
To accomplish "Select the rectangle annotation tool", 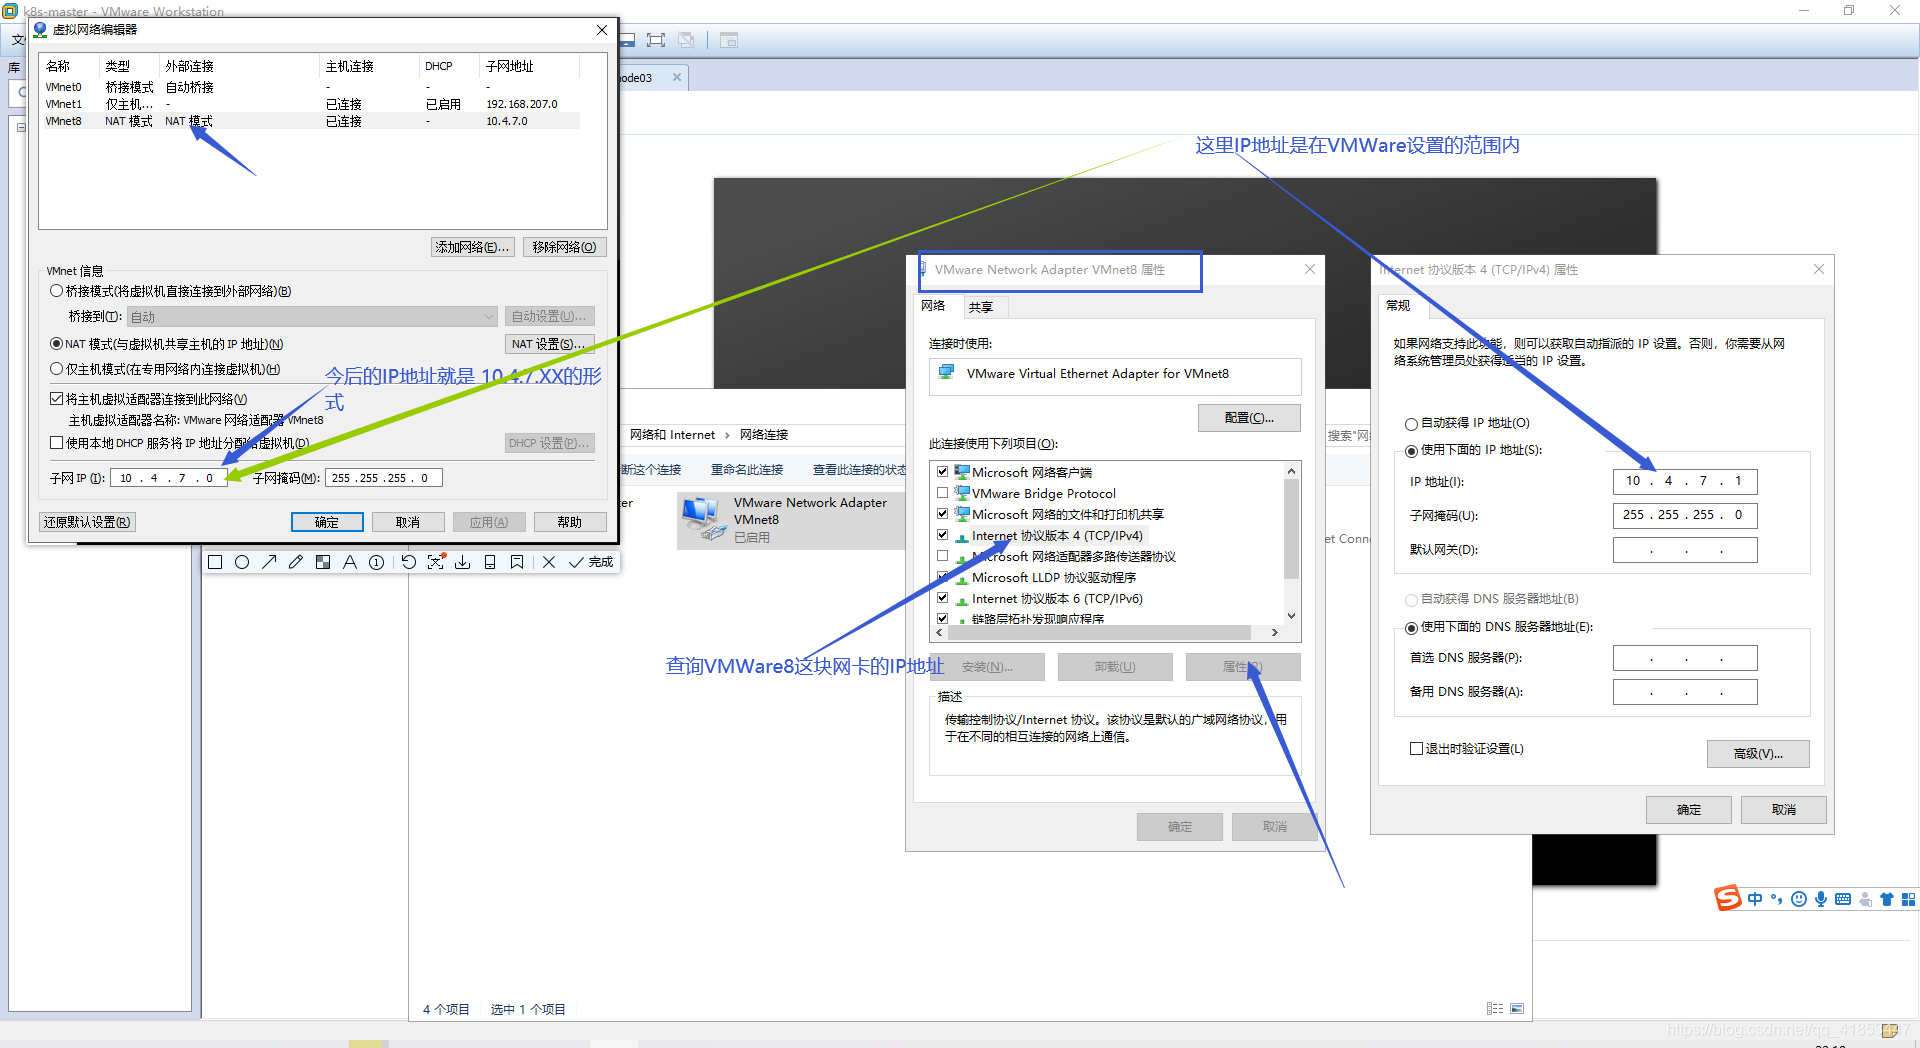I will [215, 562].
